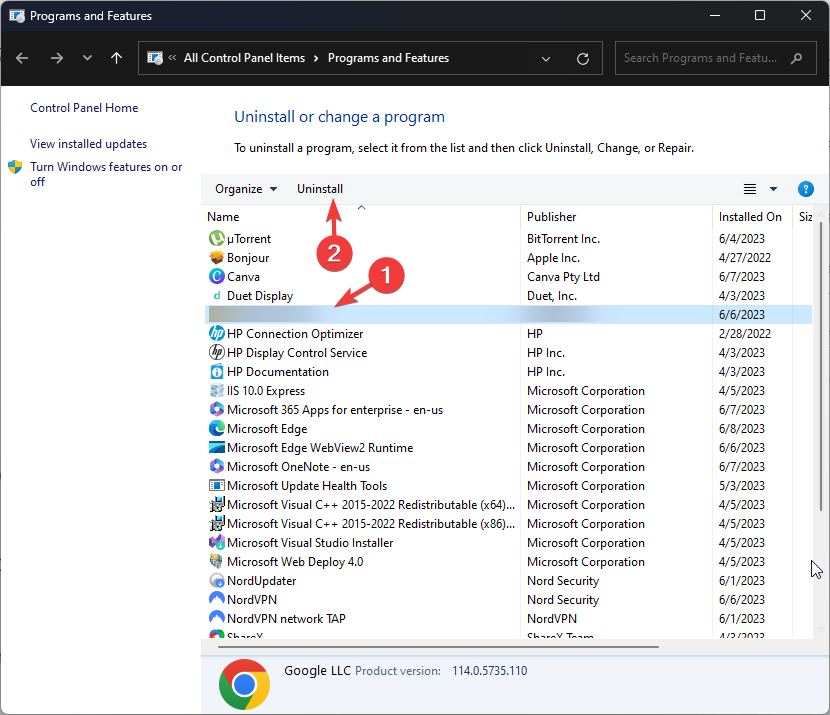Click the BitTorrent Inc. publisher cell
This screenshot has width=830, height=715.
coord(563,239)
